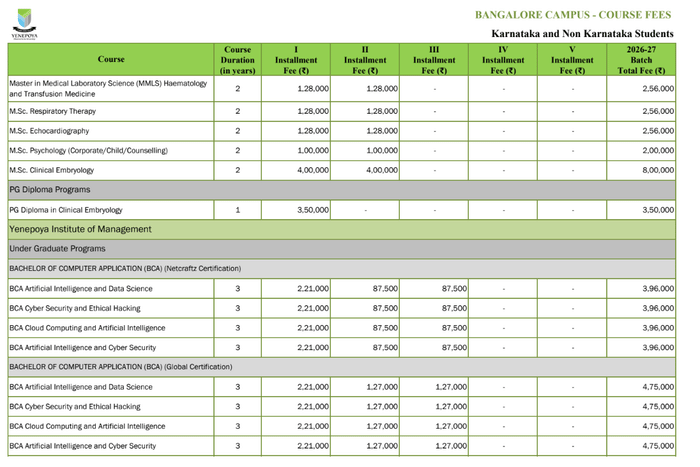Select the Under Graduate Programs section row
This screenshot has height=467, width=700.
point(57,248)
